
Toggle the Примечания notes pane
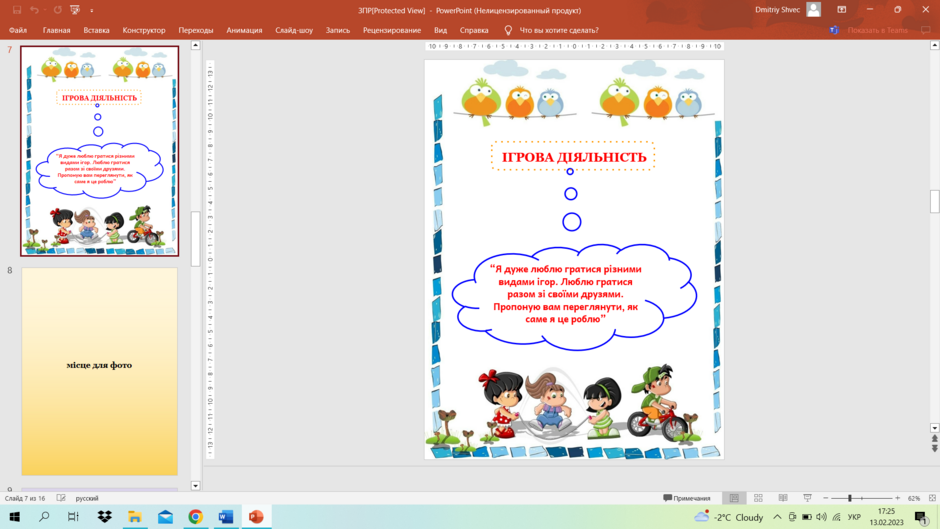tap(687, 498)
